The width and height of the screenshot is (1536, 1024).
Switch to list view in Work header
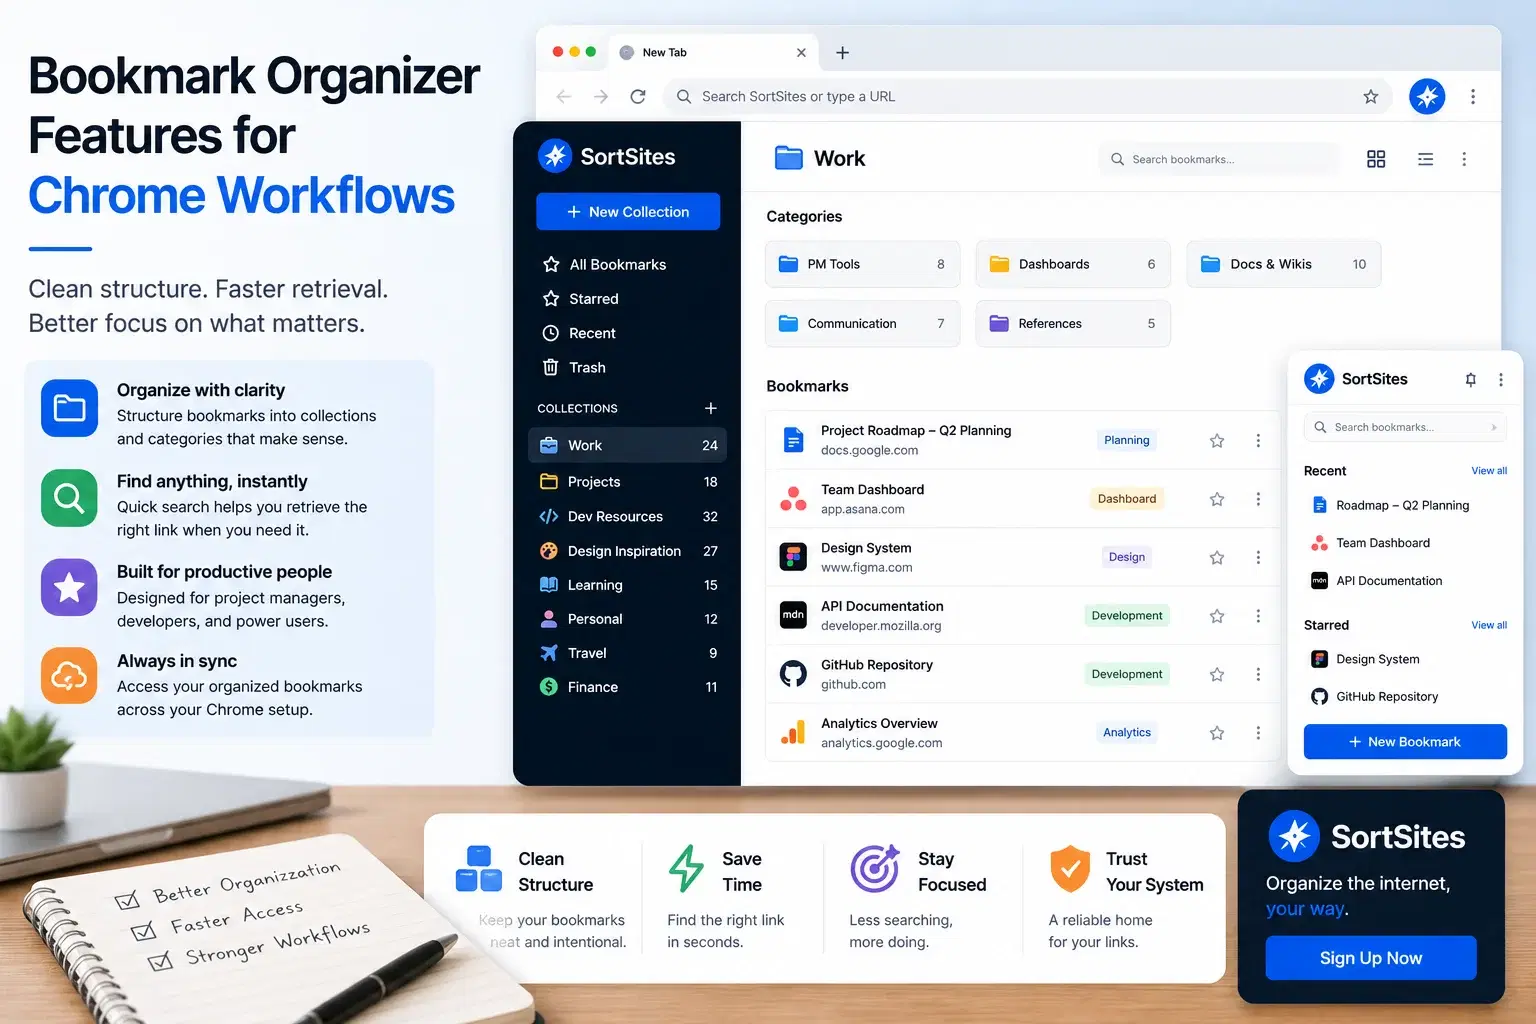(x=1426, y=159)
